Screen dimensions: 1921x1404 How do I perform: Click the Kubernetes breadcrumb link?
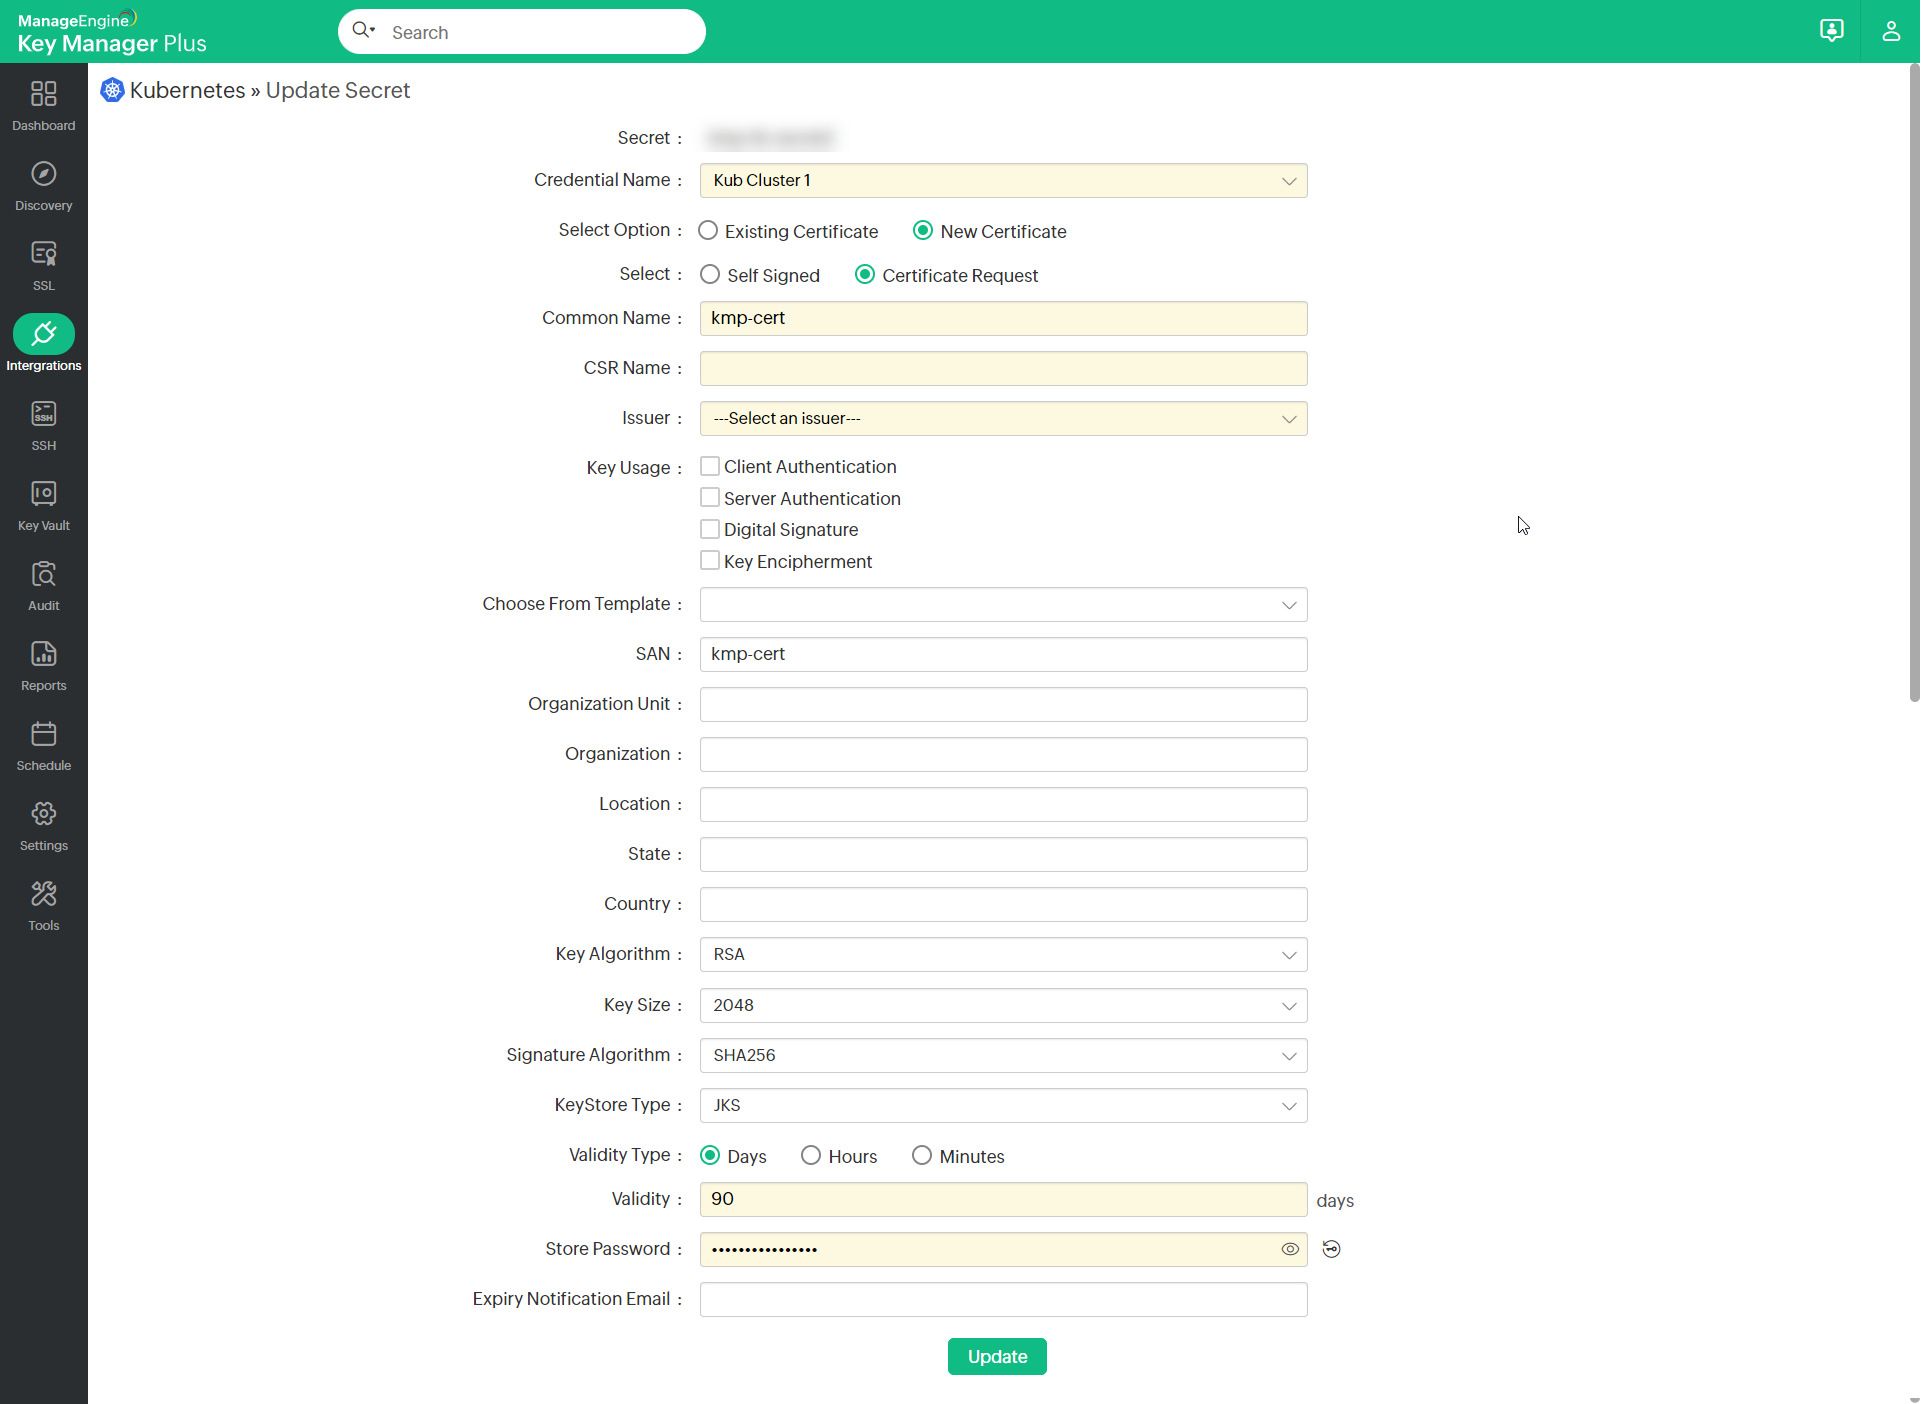click(x=187, y=91)
